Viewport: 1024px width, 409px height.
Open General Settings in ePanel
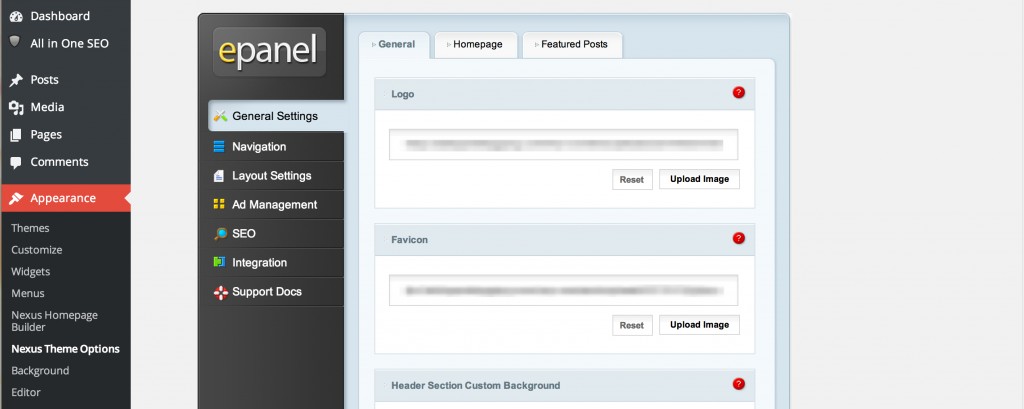click(x=276, y=116)
